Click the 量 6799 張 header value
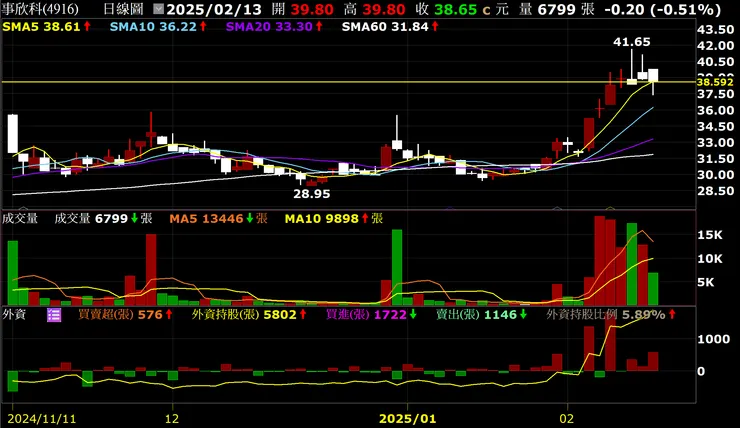This screenshot has width=740, height=428. pos(557,9)
